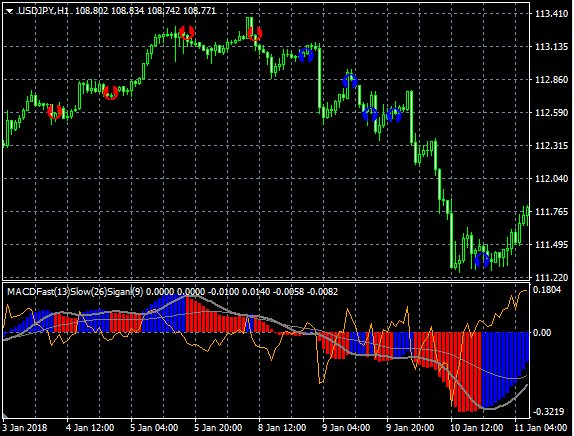The height and width of the screenshot is (436, 574).
Task: Select the first blue buy arrow near 113.135
Action: tap(306, 55)
